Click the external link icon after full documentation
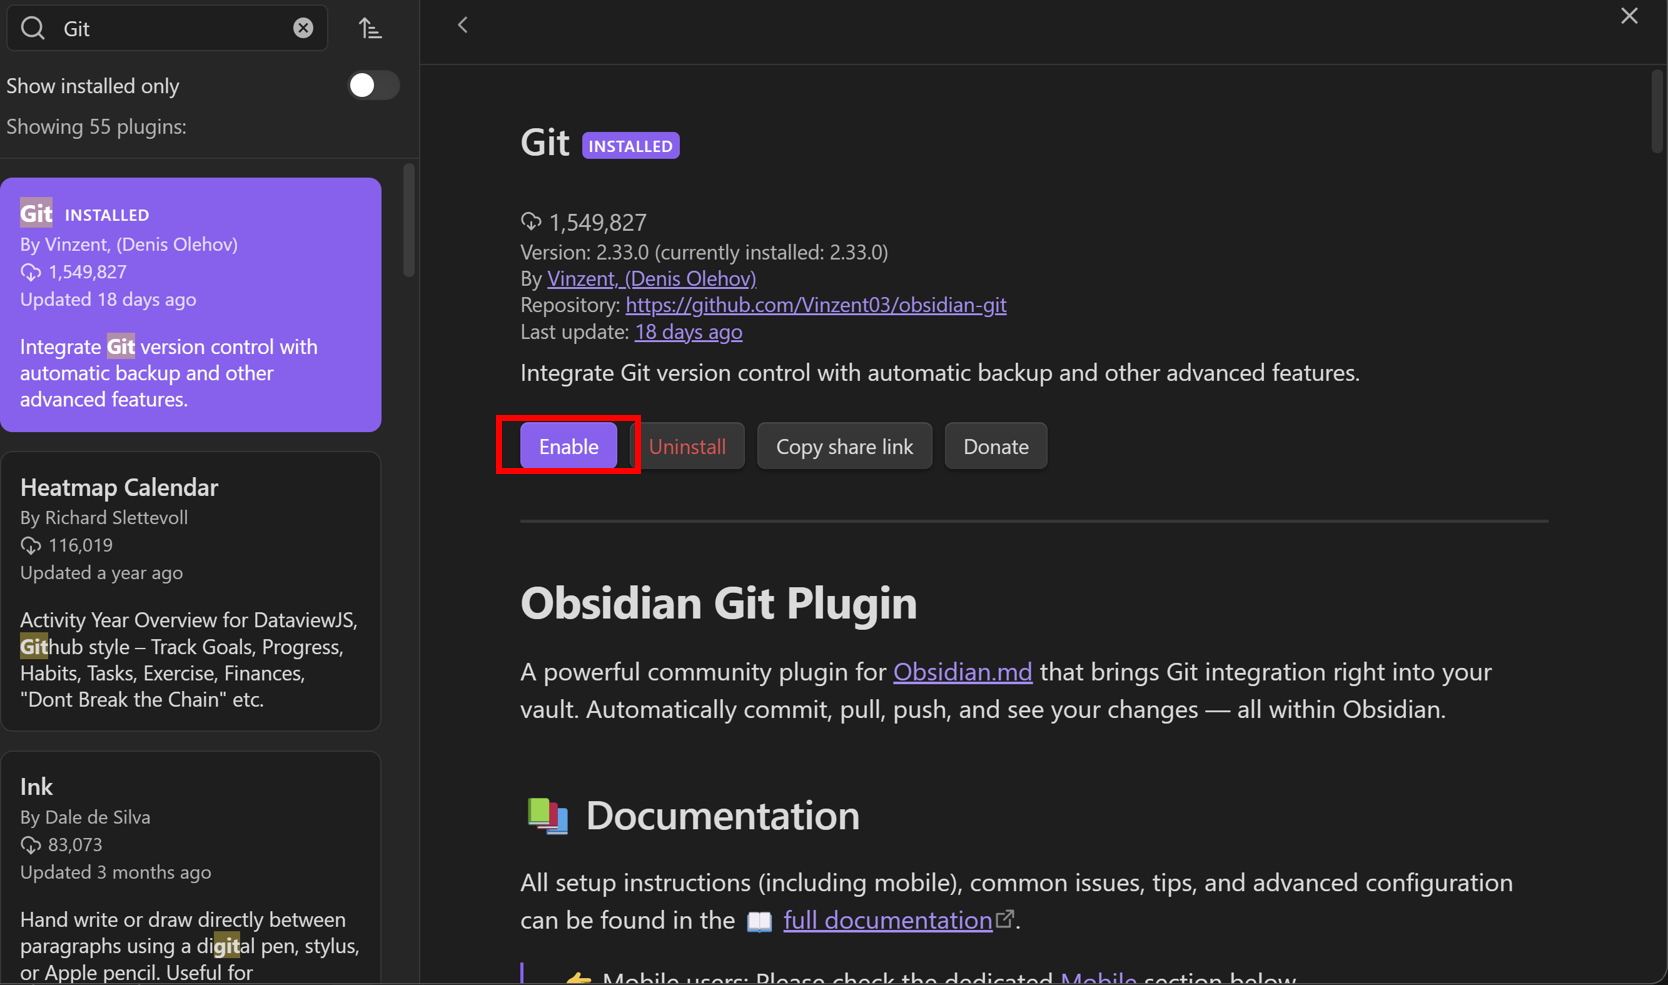The height and width of the screenshot is (985, 1668). [x=1005, y=917]
